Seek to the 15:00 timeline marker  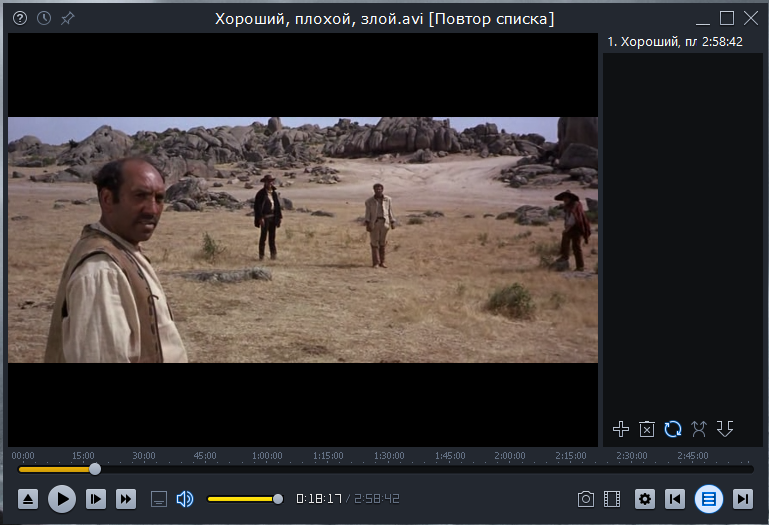[x=83, y=456]
